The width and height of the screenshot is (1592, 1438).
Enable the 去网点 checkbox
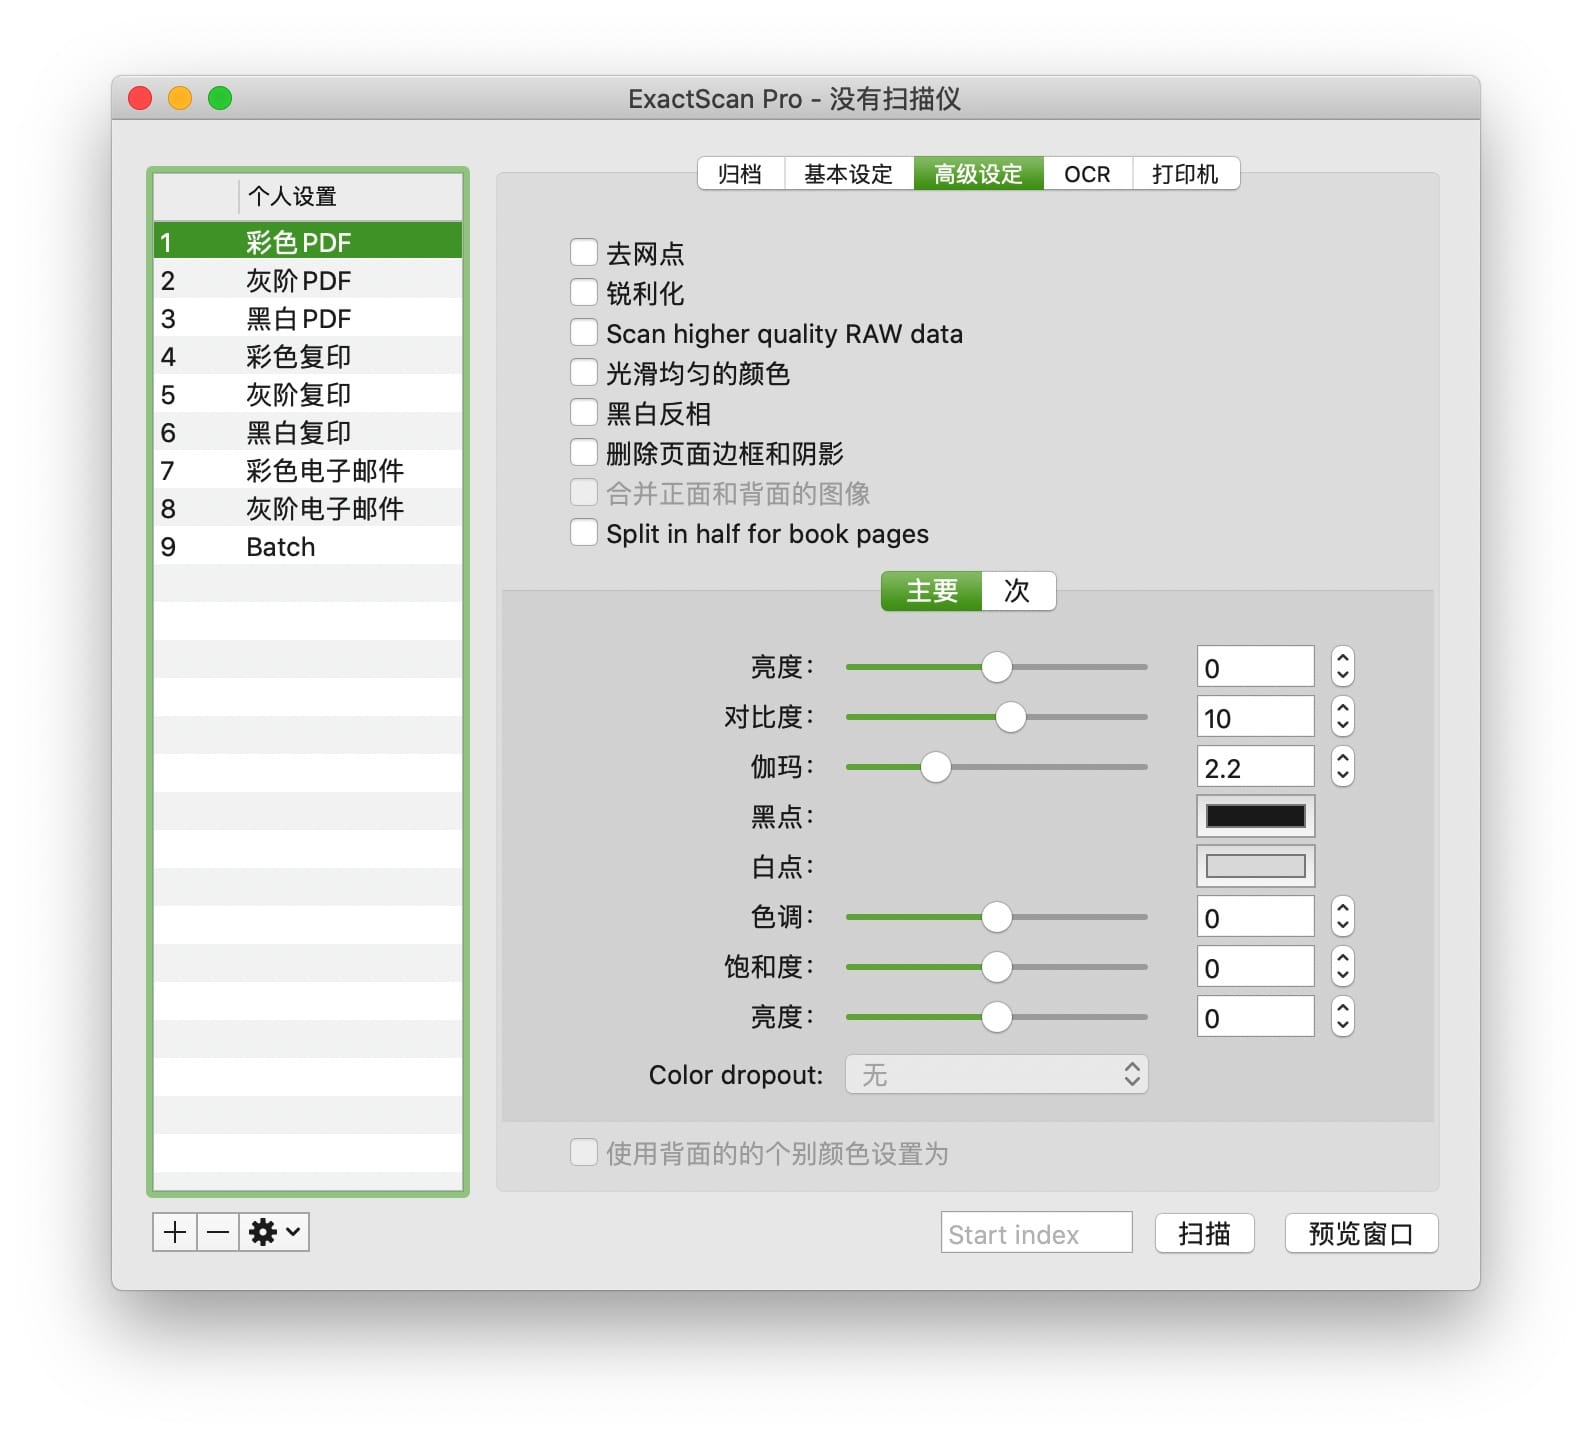click(x=584, y=253)
